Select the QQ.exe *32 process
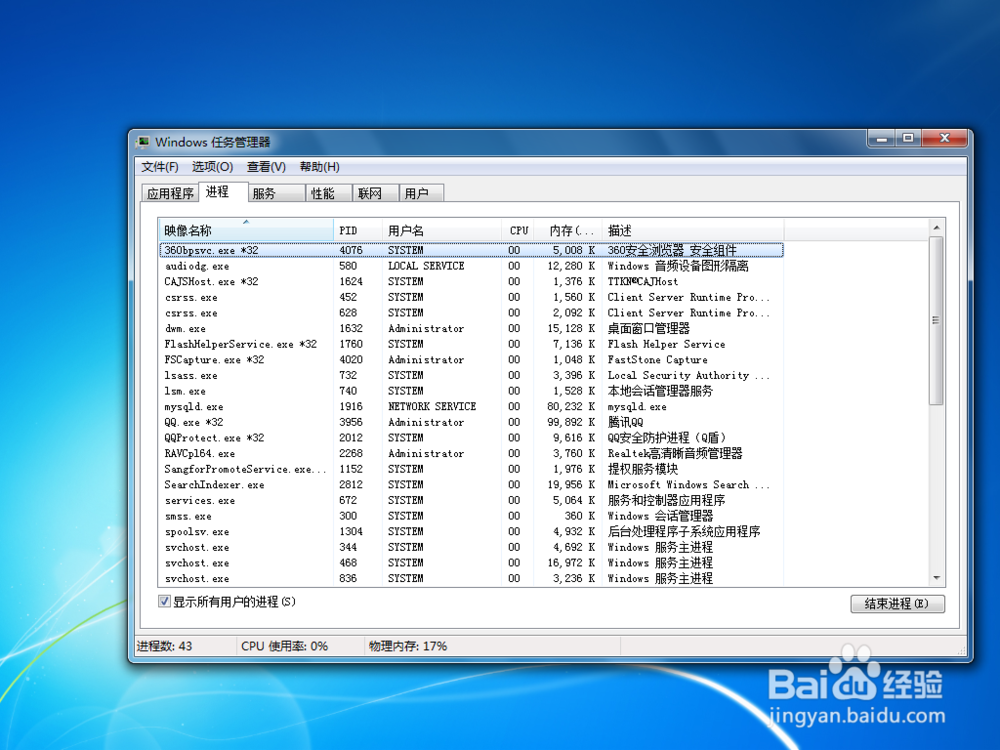Image resolution: width=1000 pixels, height=750 pixels. [x=471, y=422]
